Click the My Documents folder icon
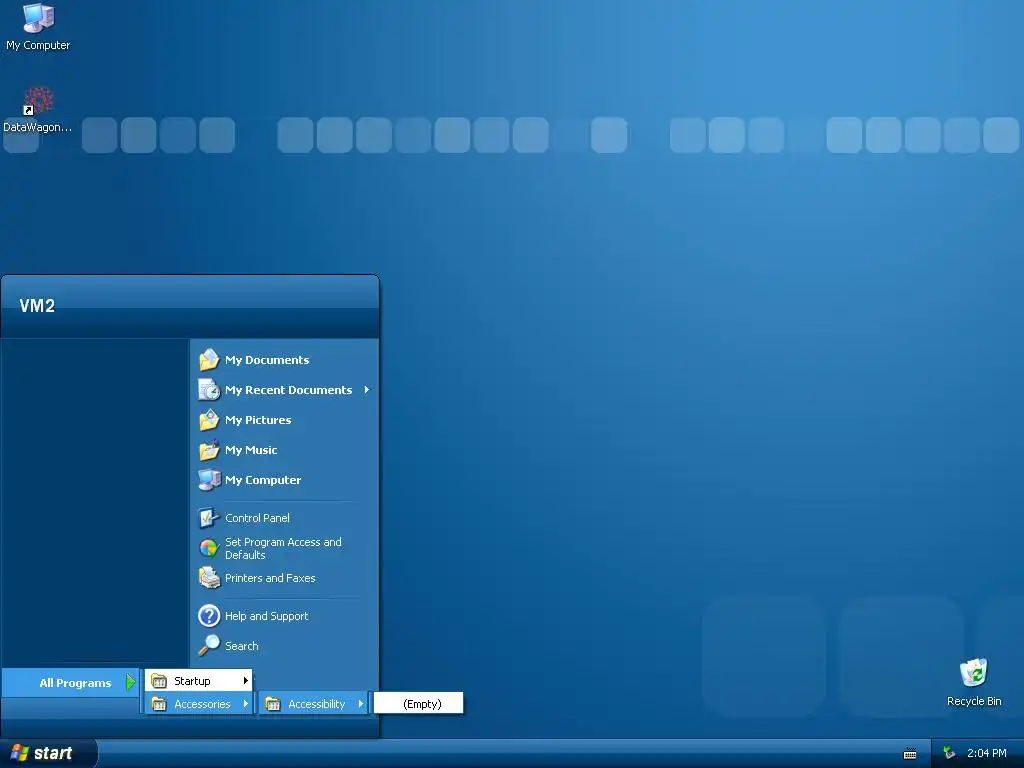This screenshot has width=1024, height=768. tap(209, 360)
